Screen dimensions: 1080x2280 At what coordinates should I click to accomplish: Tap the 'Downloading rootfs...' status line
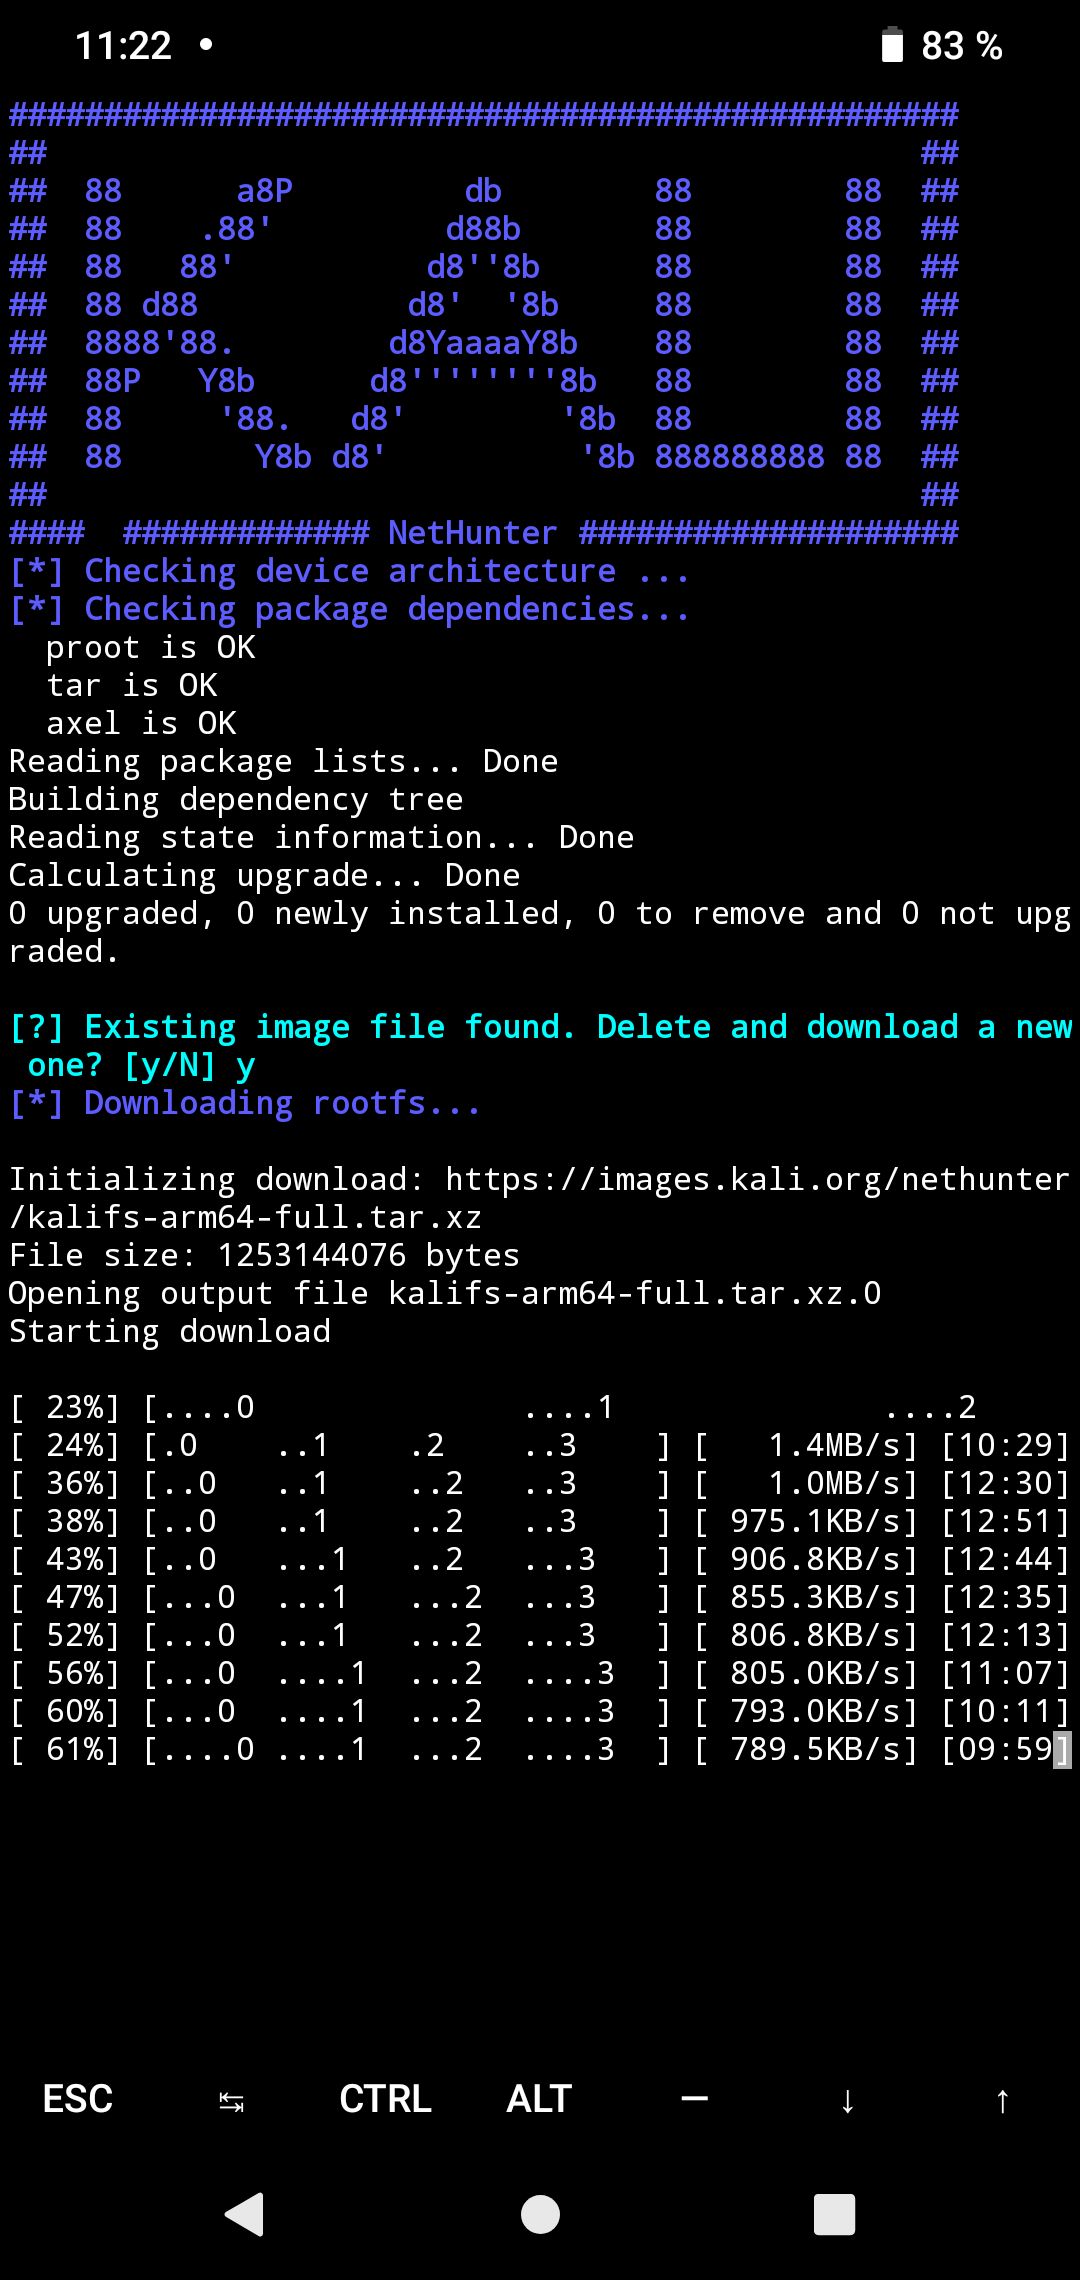[245, 1104]
